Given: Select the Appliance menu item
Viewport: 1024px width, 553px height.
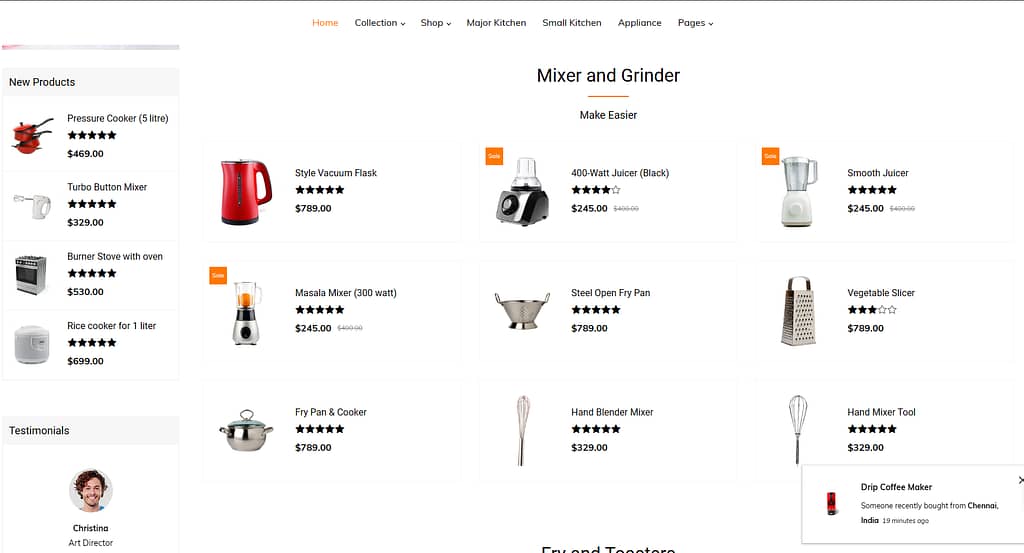Looking at the screenshot, I should click(x=639, y=23).
